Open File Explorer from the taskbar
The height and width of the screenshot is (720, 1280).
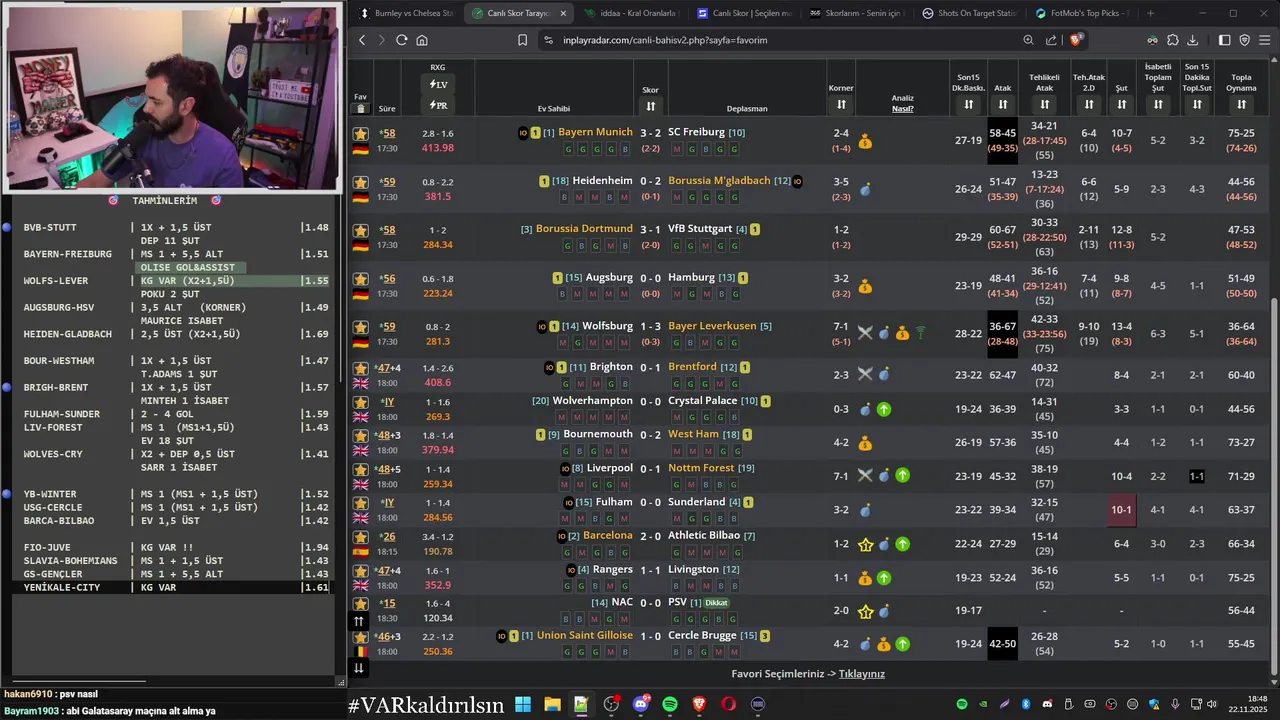pos(552,704)
